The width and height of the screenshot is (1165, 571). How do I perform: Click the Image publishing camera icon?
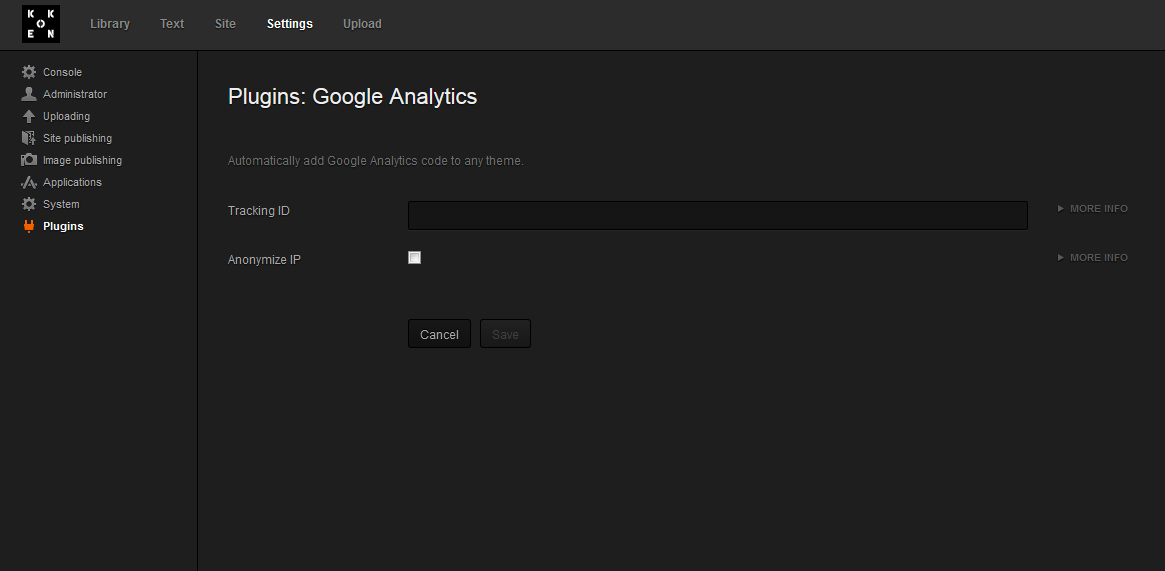(x=29, y=160)
